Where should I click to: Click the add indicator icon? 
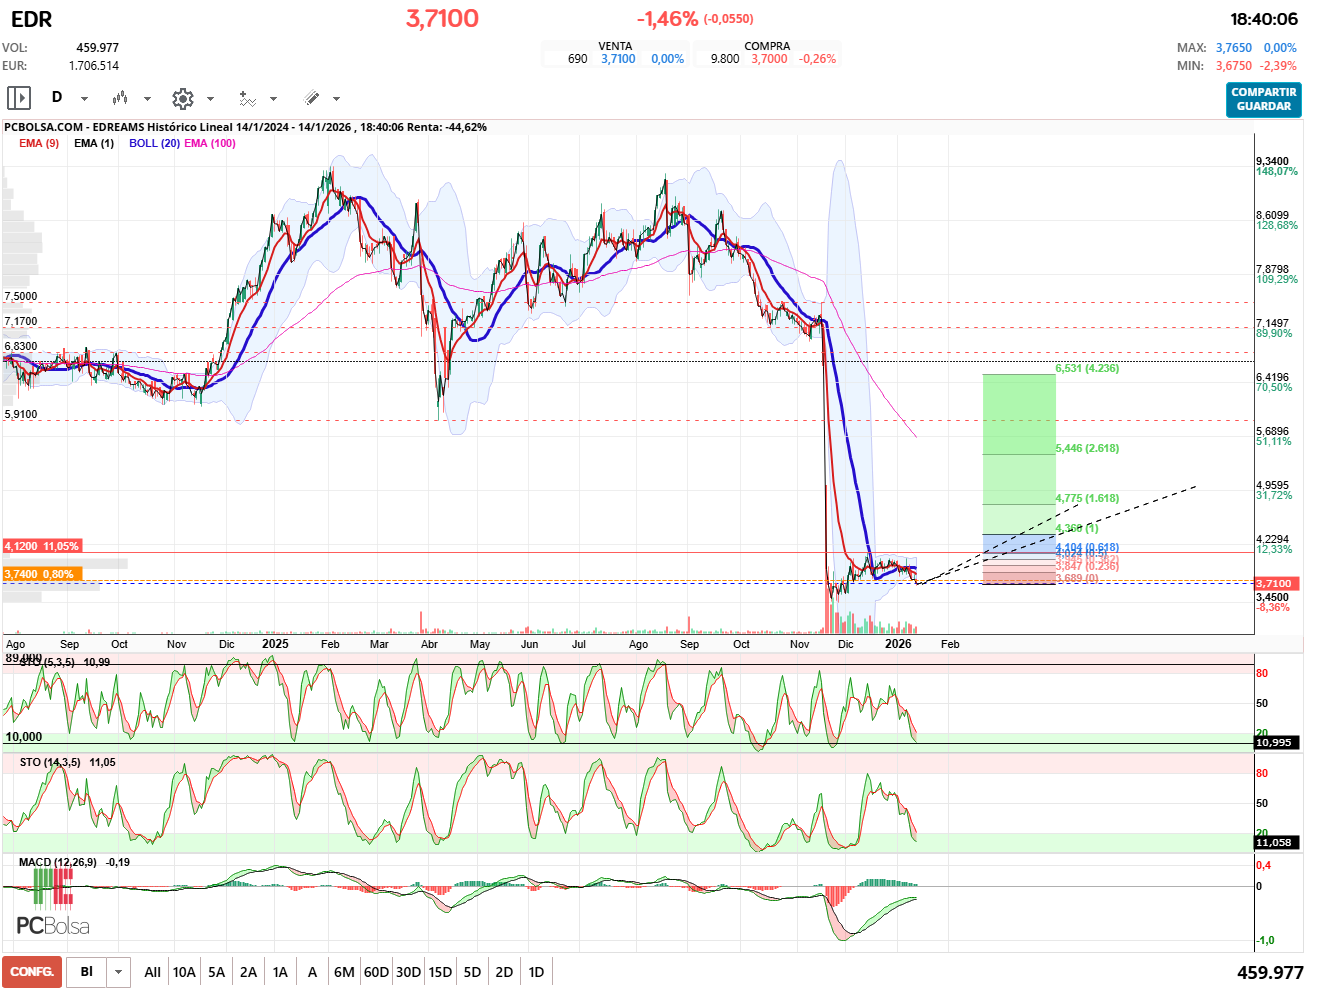247,98
